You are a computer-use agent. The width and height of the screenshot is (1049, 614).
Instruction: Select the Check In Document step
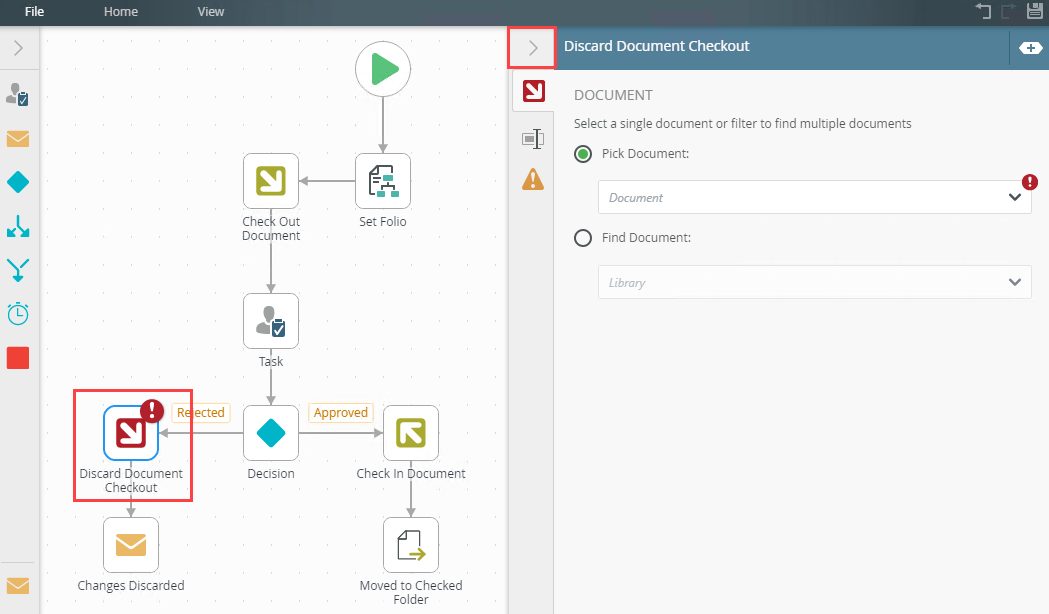pyautogui.click(x=411, y=433)
